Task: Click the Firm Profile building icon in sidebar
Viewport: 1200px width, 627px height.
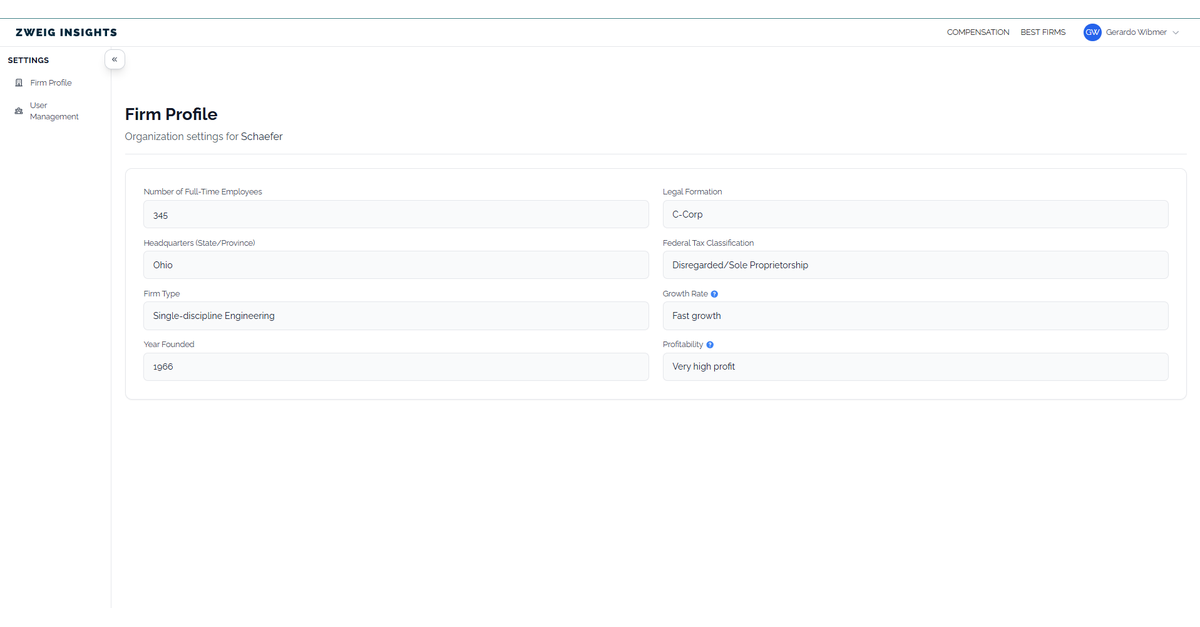Action: click(18, 82)
